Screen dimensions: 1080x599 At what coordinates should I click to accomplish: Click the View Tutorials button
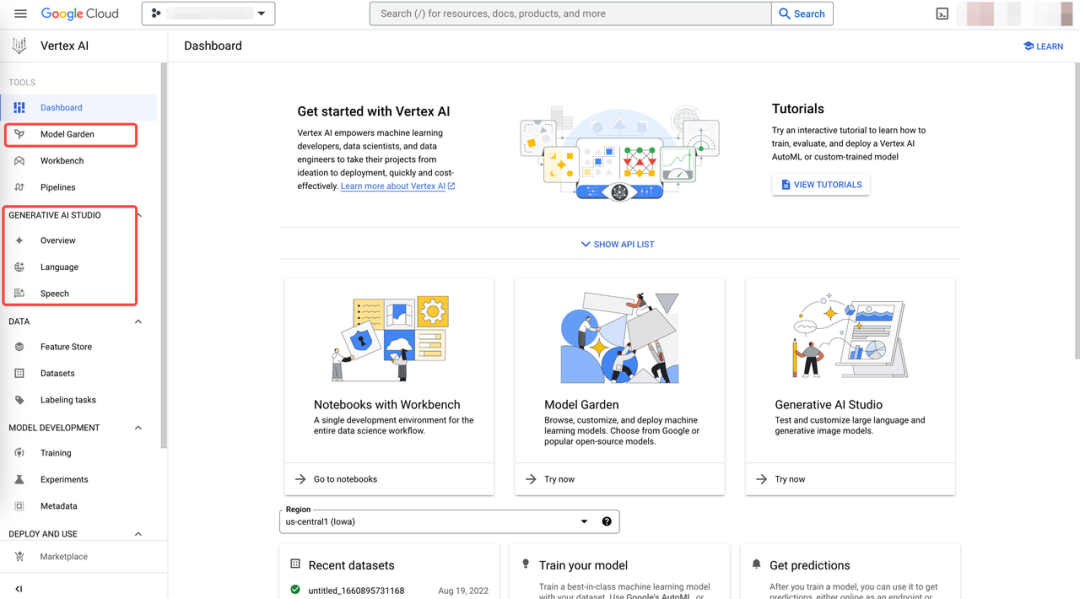point(821,185)
